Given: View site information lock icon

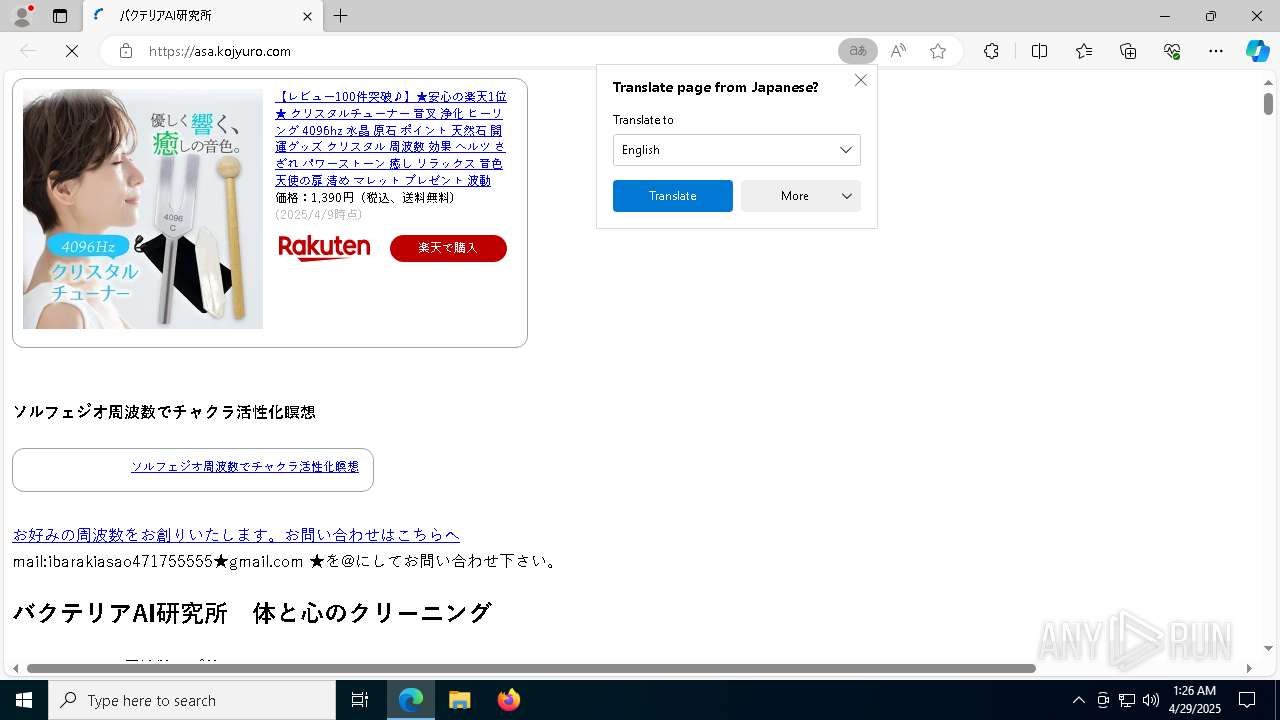Looking at the screenshot, I should [125, 51].
